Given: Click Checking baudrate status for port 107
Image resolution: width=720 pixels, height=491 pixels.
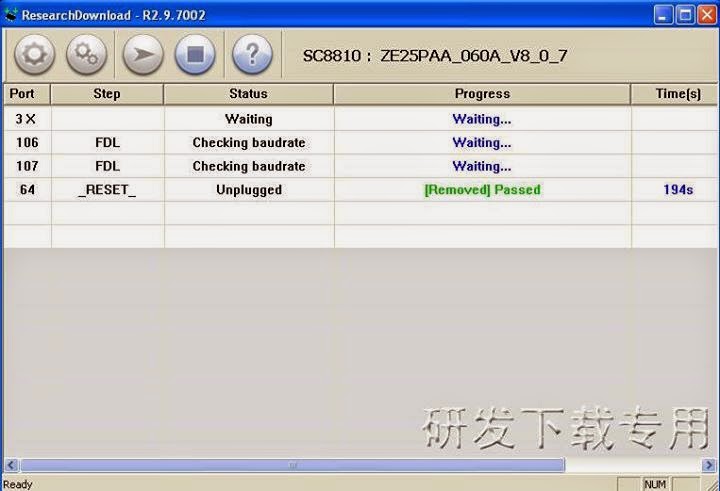Looking at the screenshot, I should tap(249, 166).
